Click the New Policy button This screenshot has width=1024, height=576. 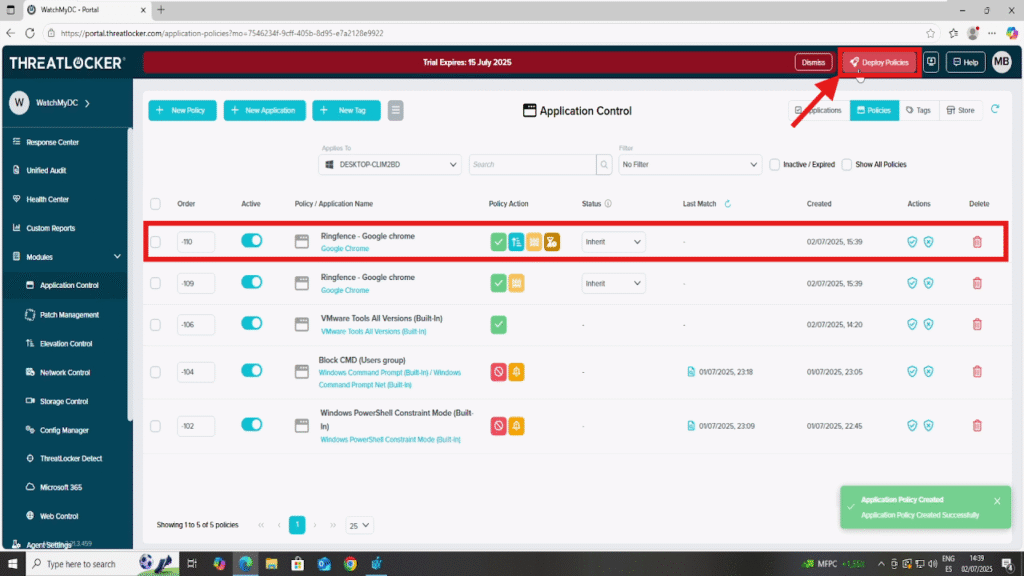(x=182, y=110)
